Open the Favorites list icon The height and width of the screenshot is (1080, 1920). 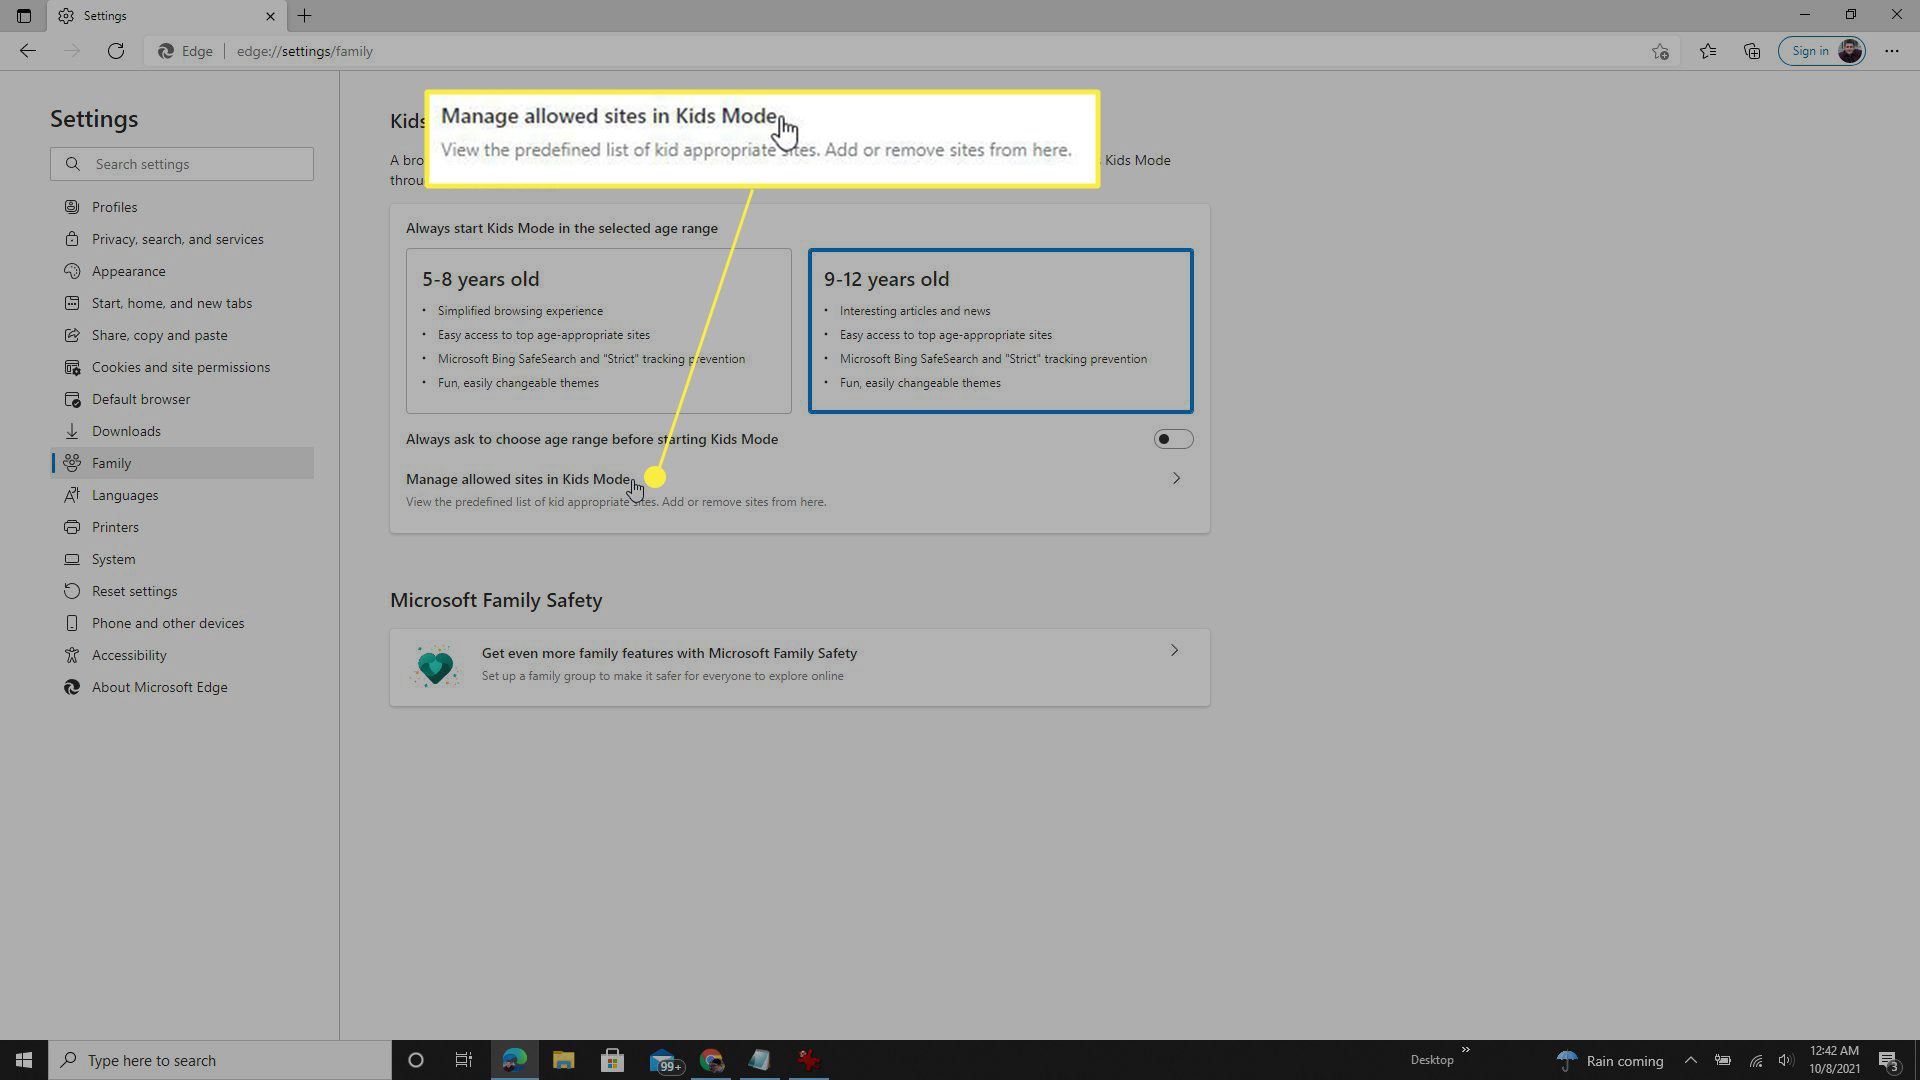1707,51
